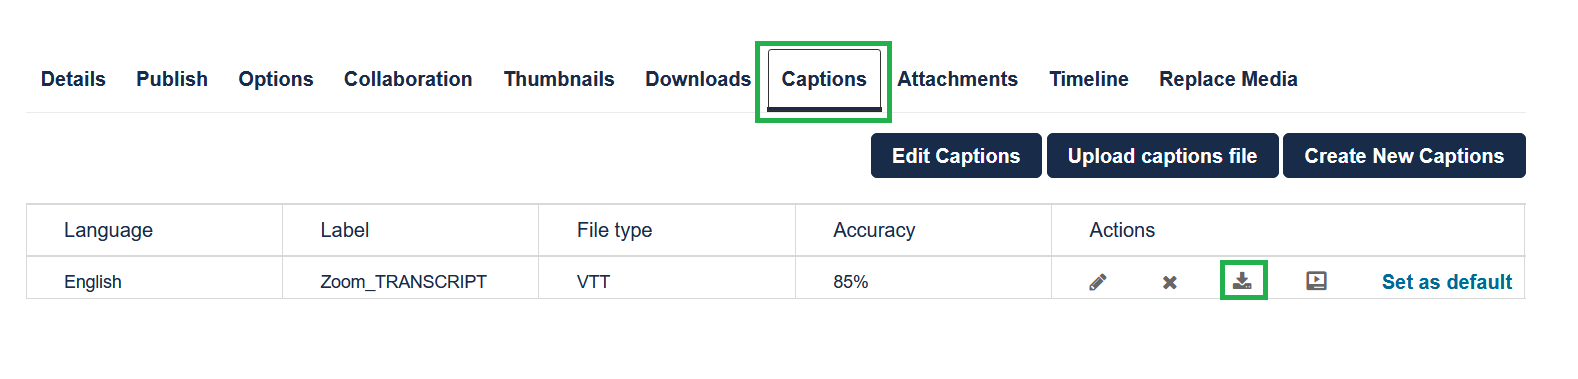The height and width of the screenshot is (379, 1578).
Task: Delete the Zoom_TRANSCRIPT caption with X icon
Action: pos(1170,282)
